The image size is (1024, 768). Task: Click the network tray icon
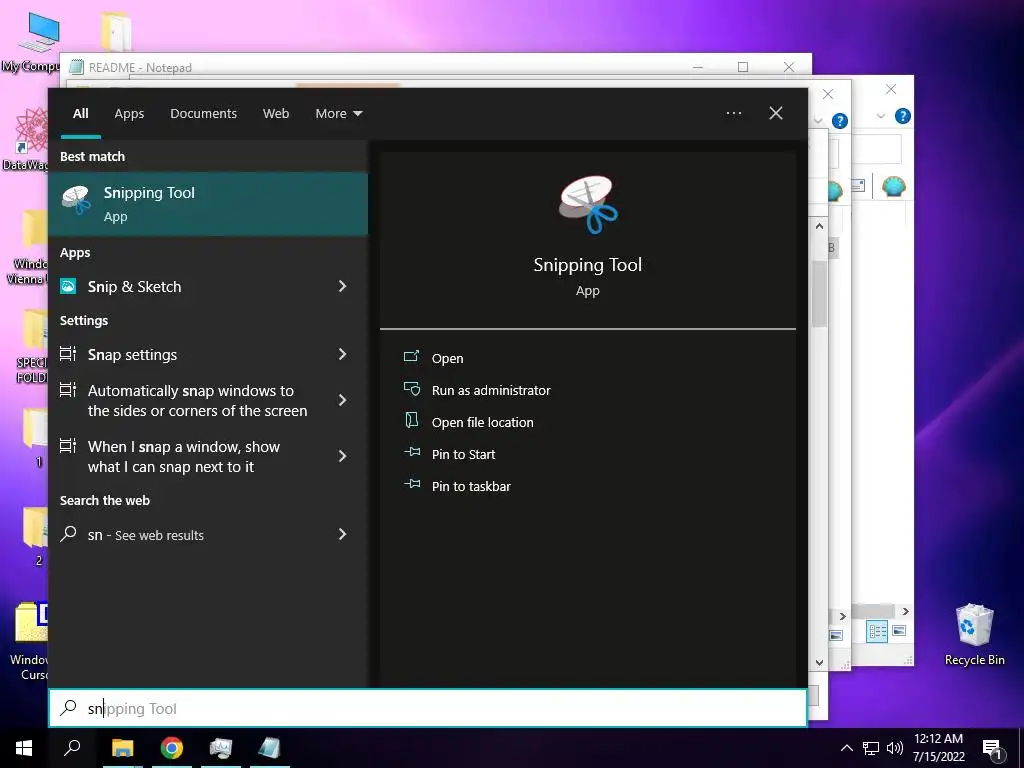click(x=871, y=748)
